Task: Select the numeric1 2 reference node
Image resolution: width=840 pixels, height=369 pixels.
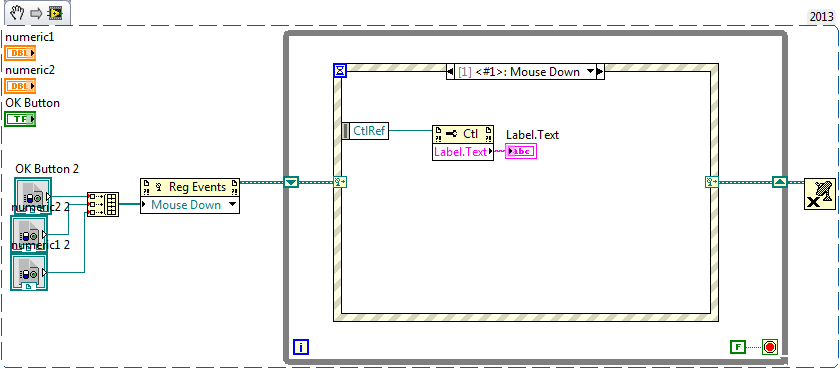Action: (29, 272)
